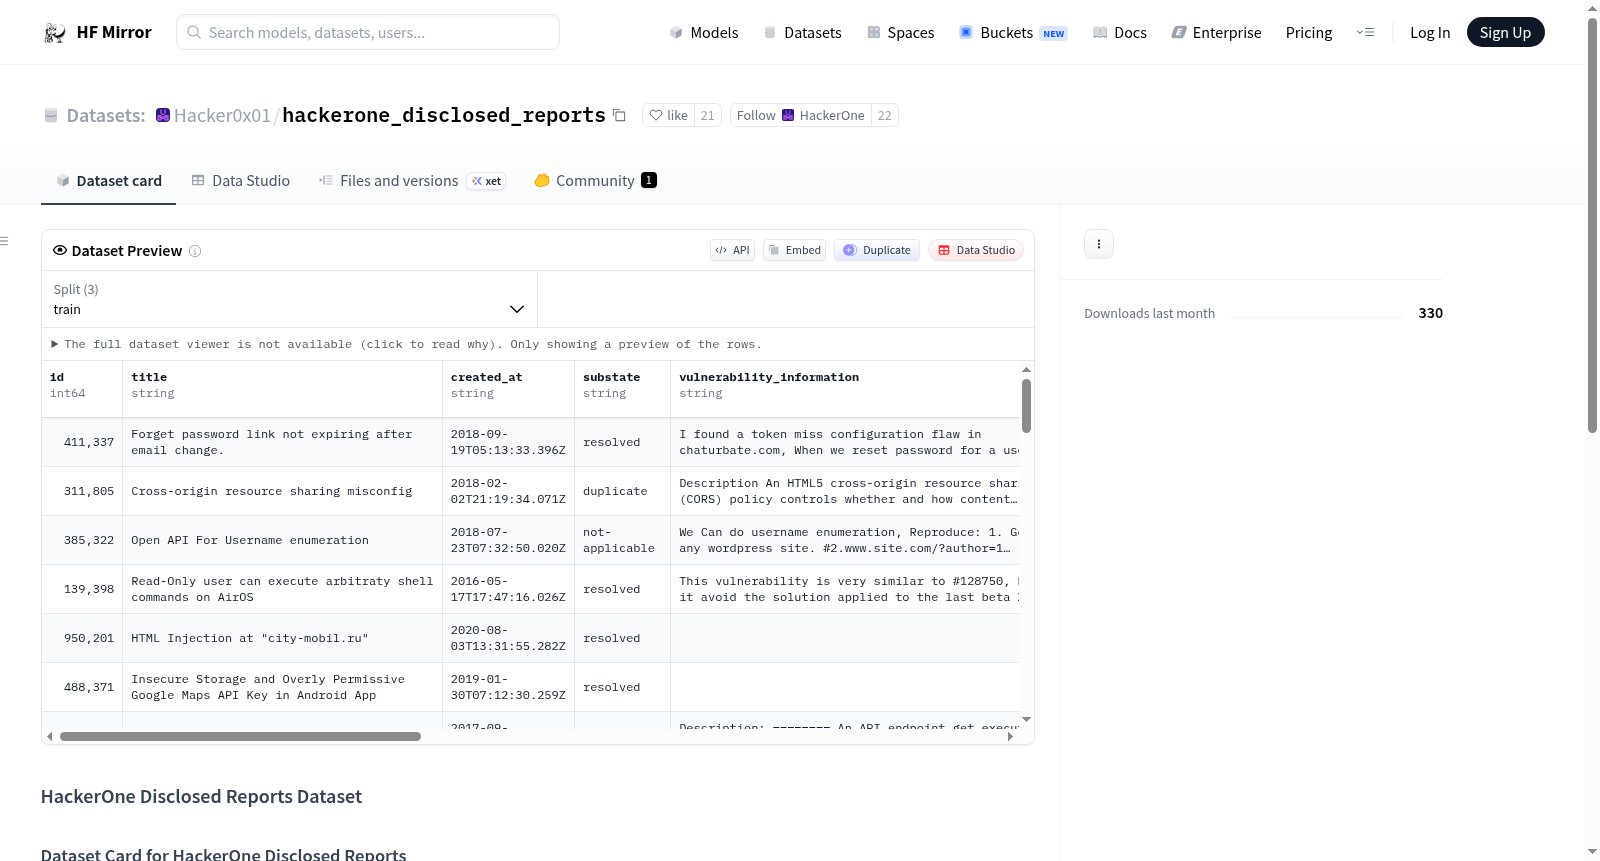Click title 'Cross-origin resource sharing misconfig'
The height and width of the screenshot is (861, 1600).
tap(272, 492)
